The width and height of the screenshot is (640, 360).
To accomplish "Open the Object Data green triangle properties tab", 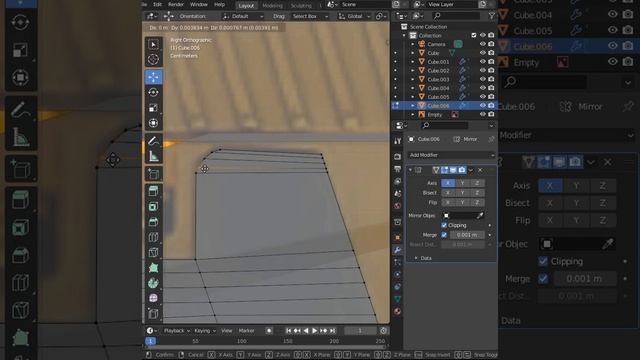I will click(x=398, y=299).
